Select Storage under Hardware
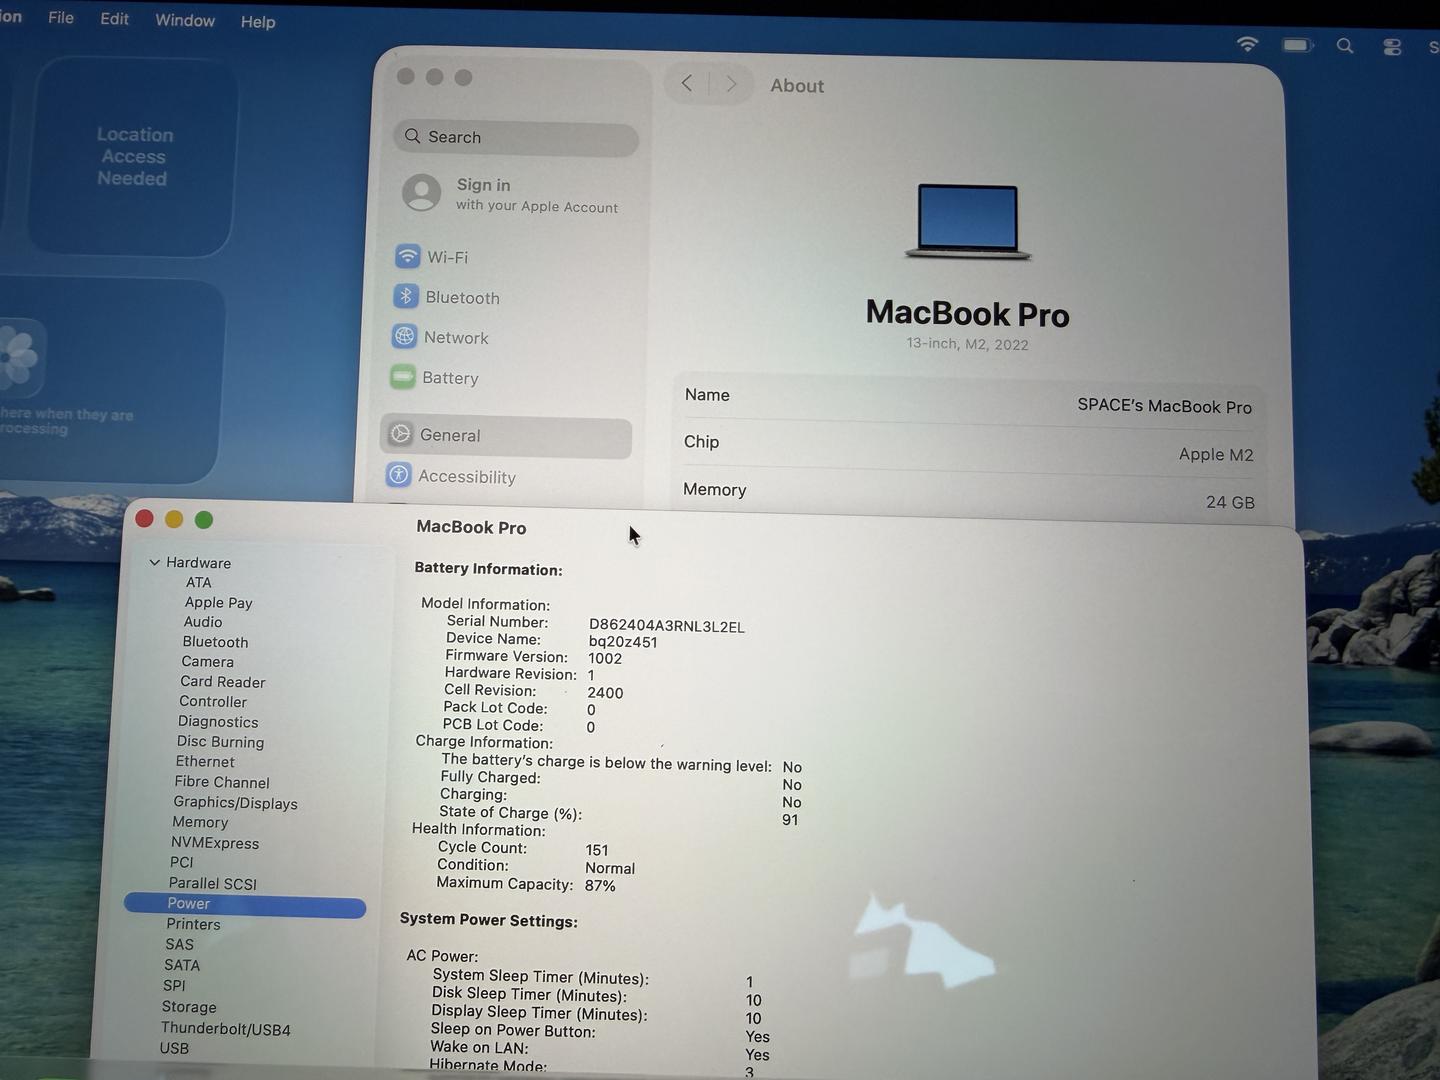 tap(189, 1006)
